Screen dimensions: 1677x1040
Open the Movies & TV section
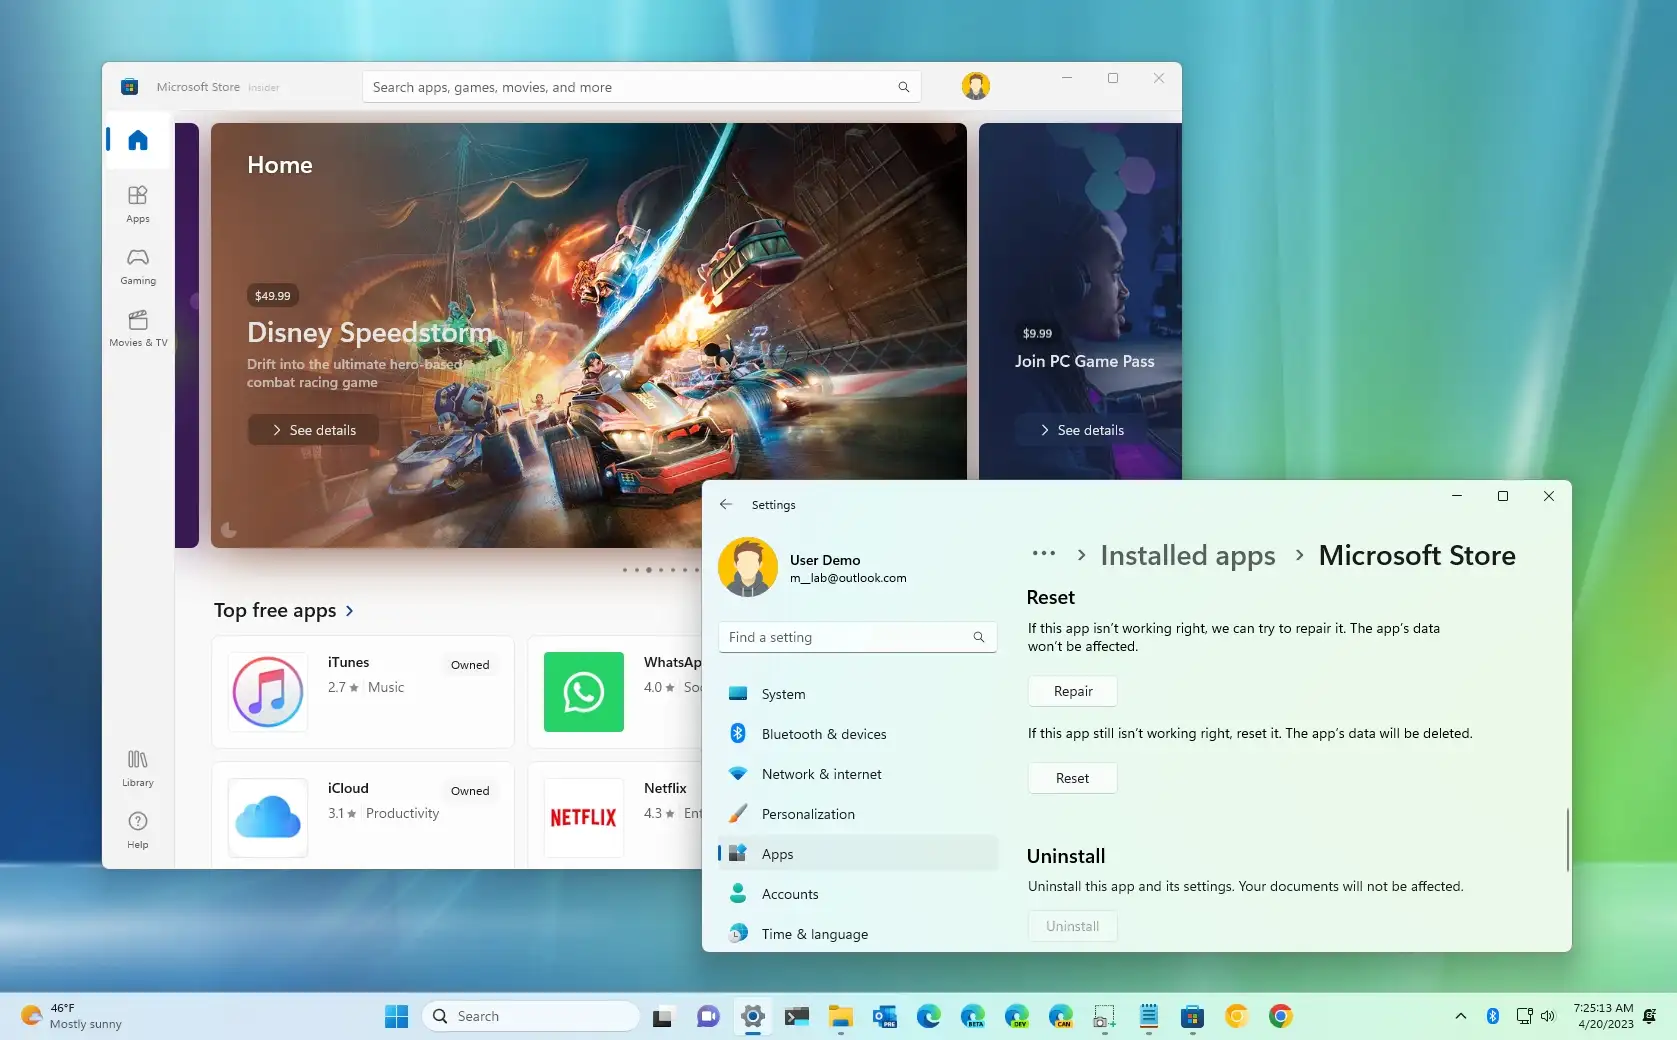[137, 328]
